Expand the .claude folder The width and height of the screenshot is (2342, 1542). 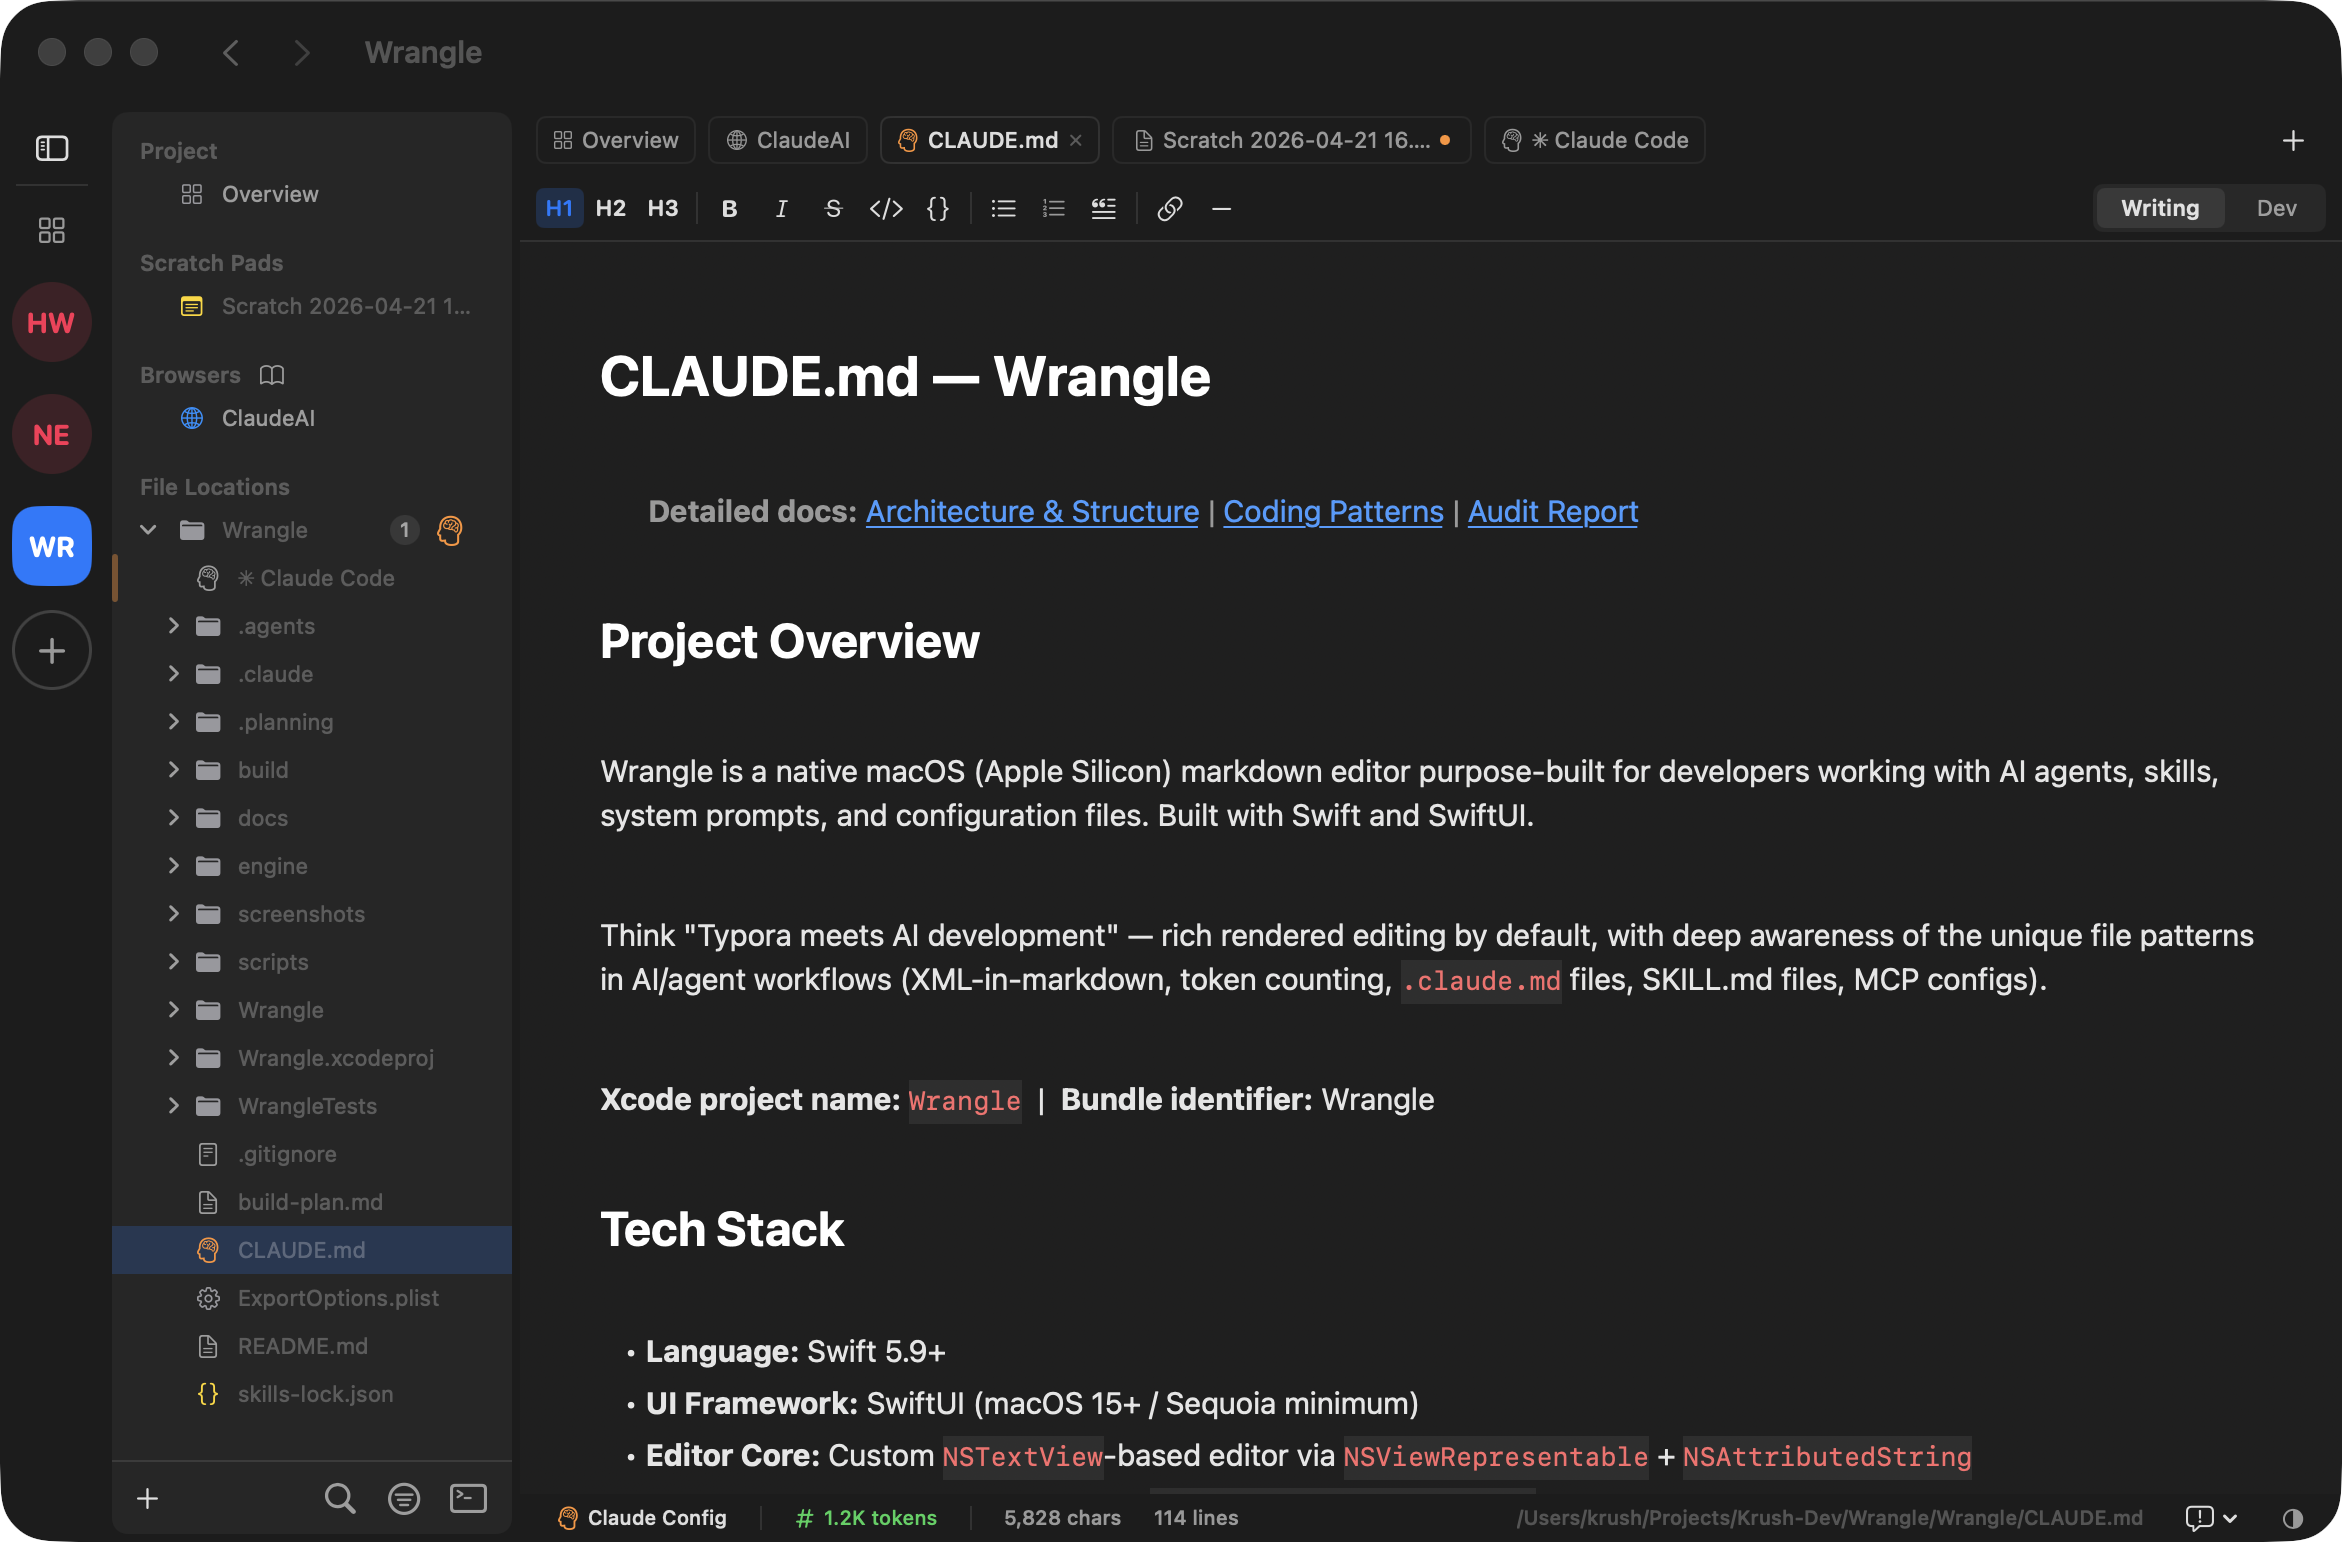[174, 674]
